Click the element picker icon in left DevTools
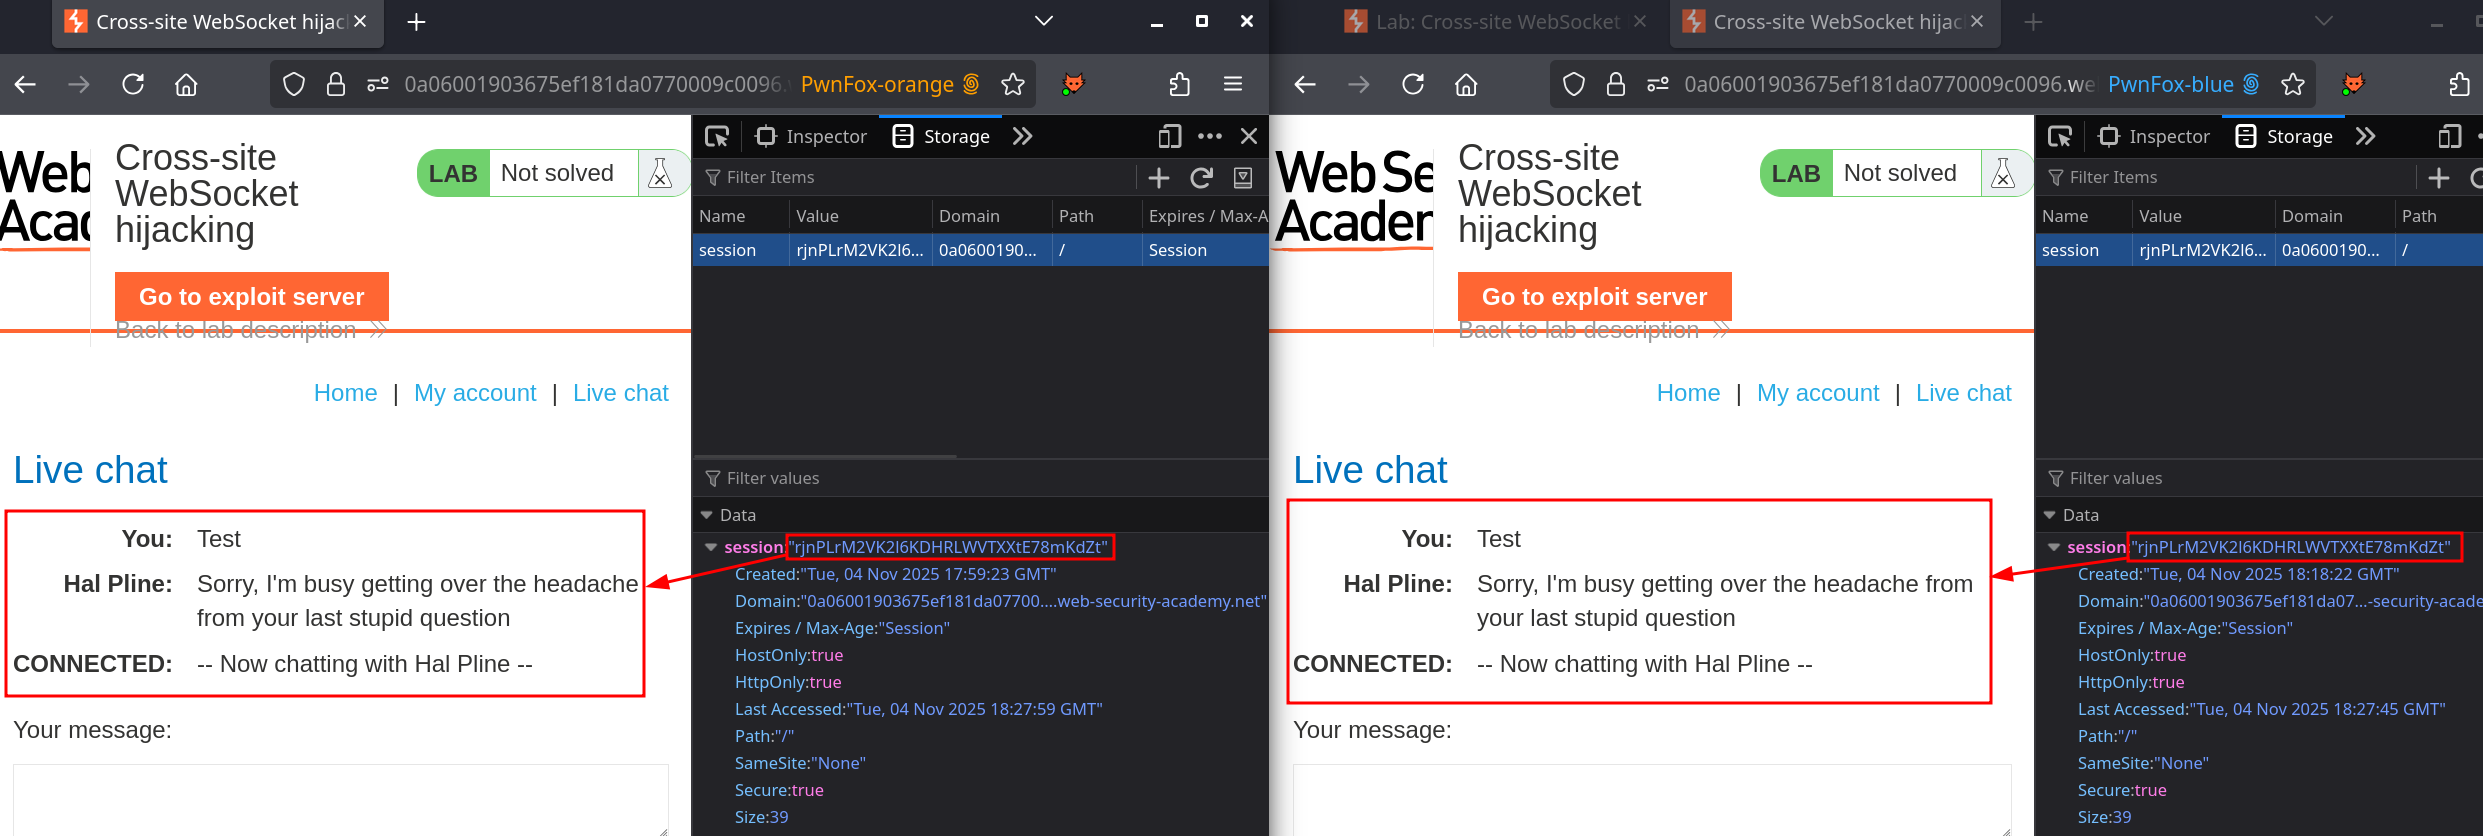 [x=717, y=136]
